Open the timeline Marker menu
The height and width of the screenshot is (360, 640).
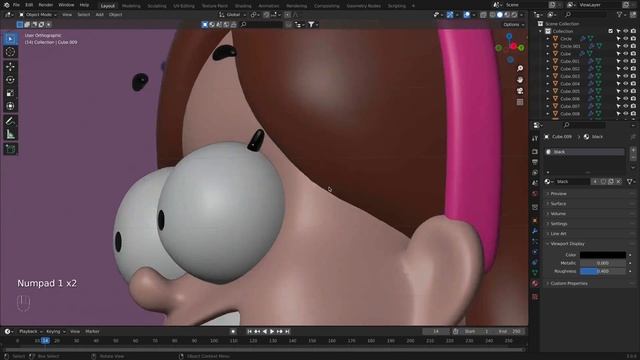[x=93, y=331]
